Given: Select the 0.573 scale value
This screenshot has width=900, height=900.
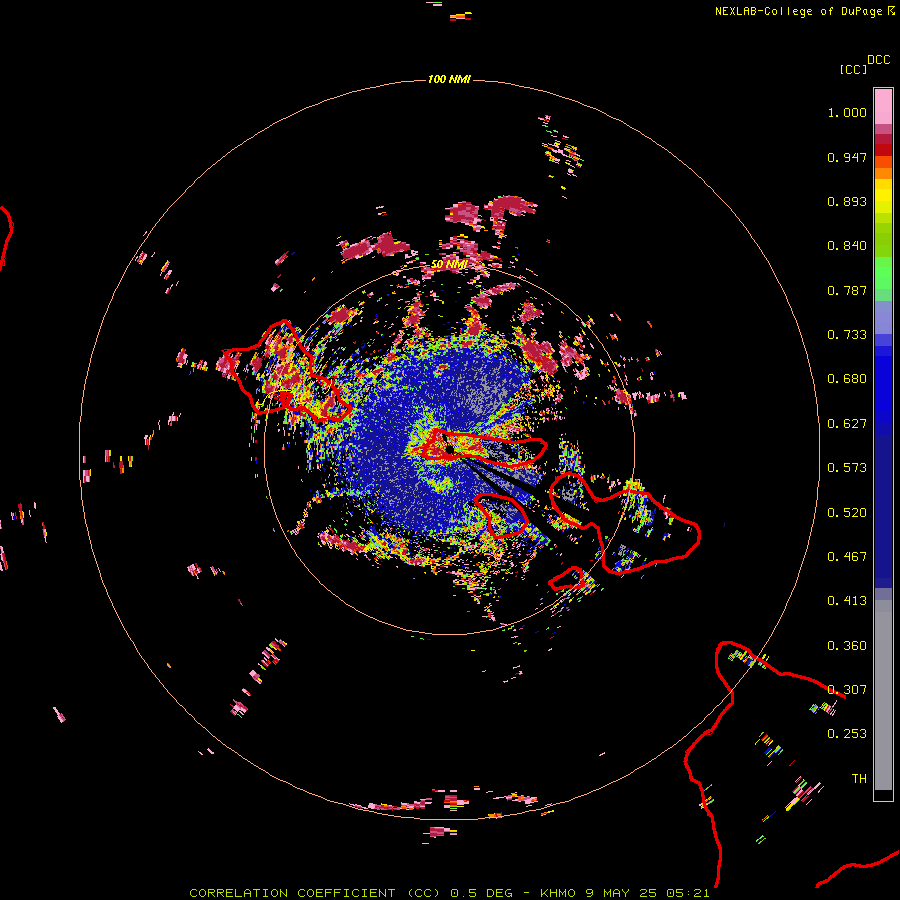Looking at the screenshot, I should tap(847, 468).
